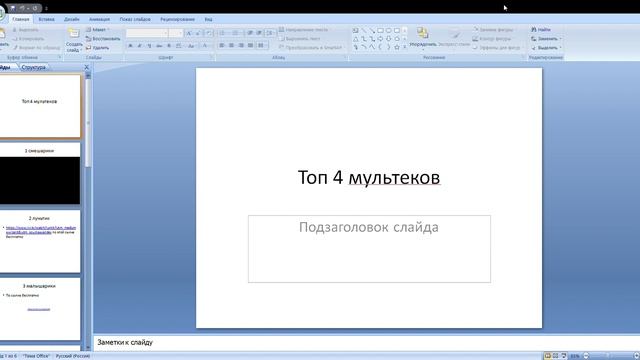
Task: Toggle Italic formatting
Action: [140, 46]
